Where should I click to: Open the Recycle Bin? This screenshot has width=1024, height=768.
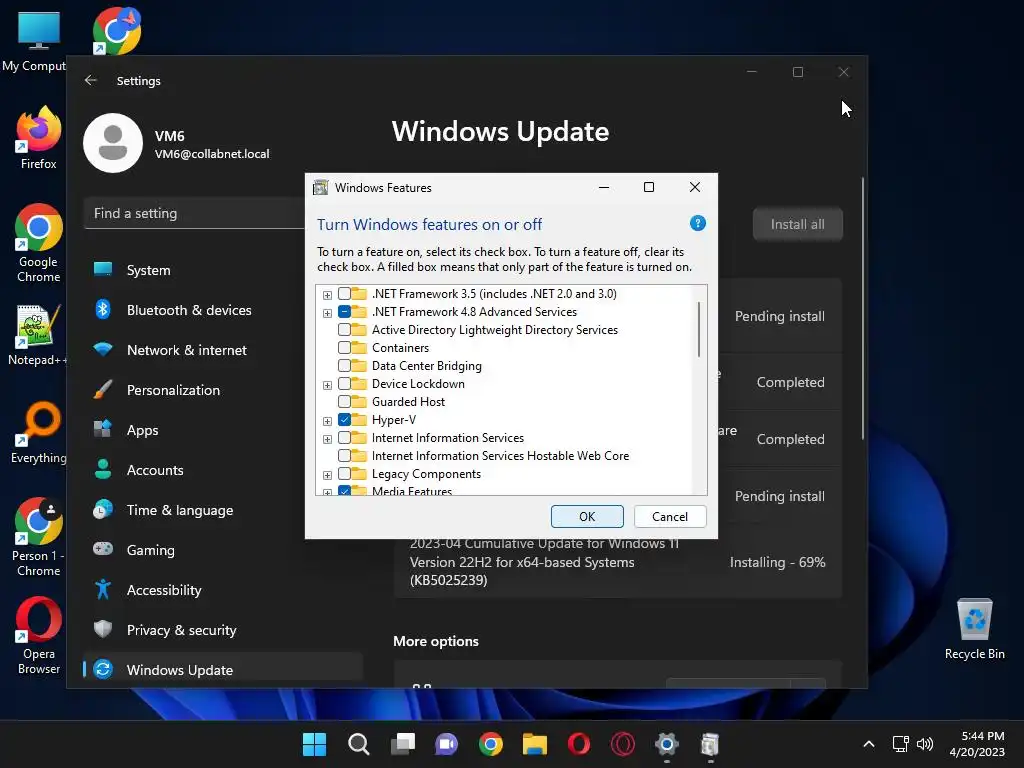coord(974,629)
